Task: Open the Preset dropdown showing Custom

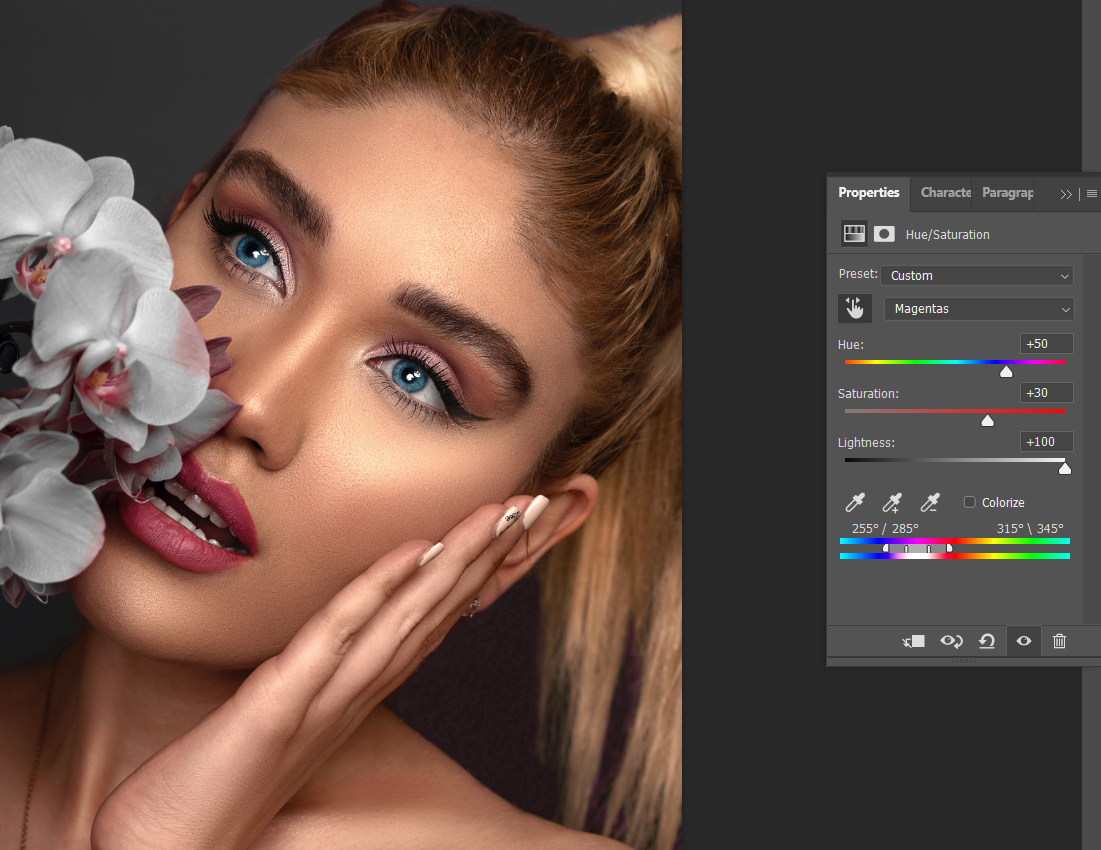Action: [x=977, y=275]
